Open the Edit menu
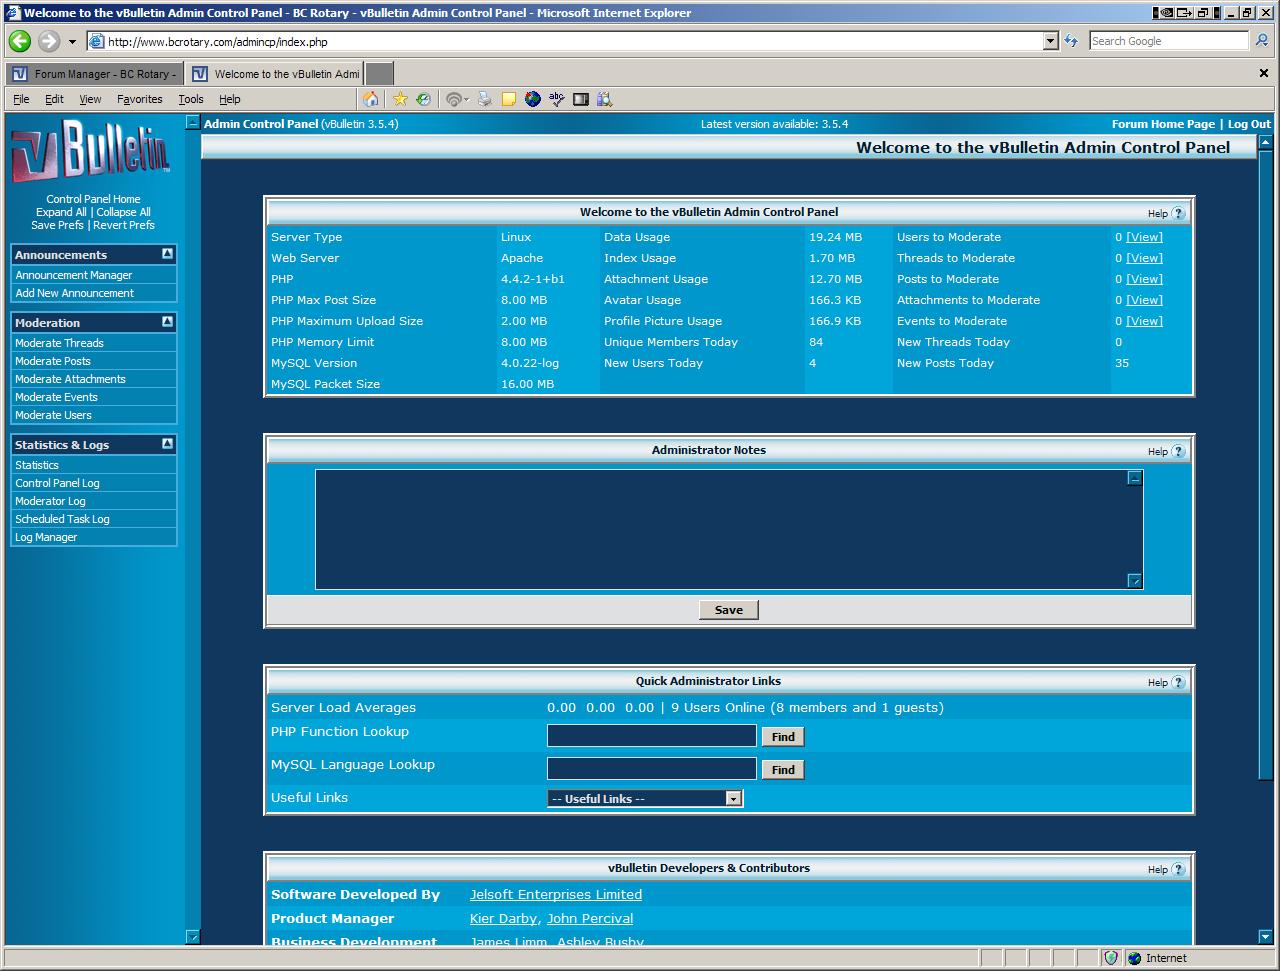This screenshot has height=971, width=1280. click(54, 99)
